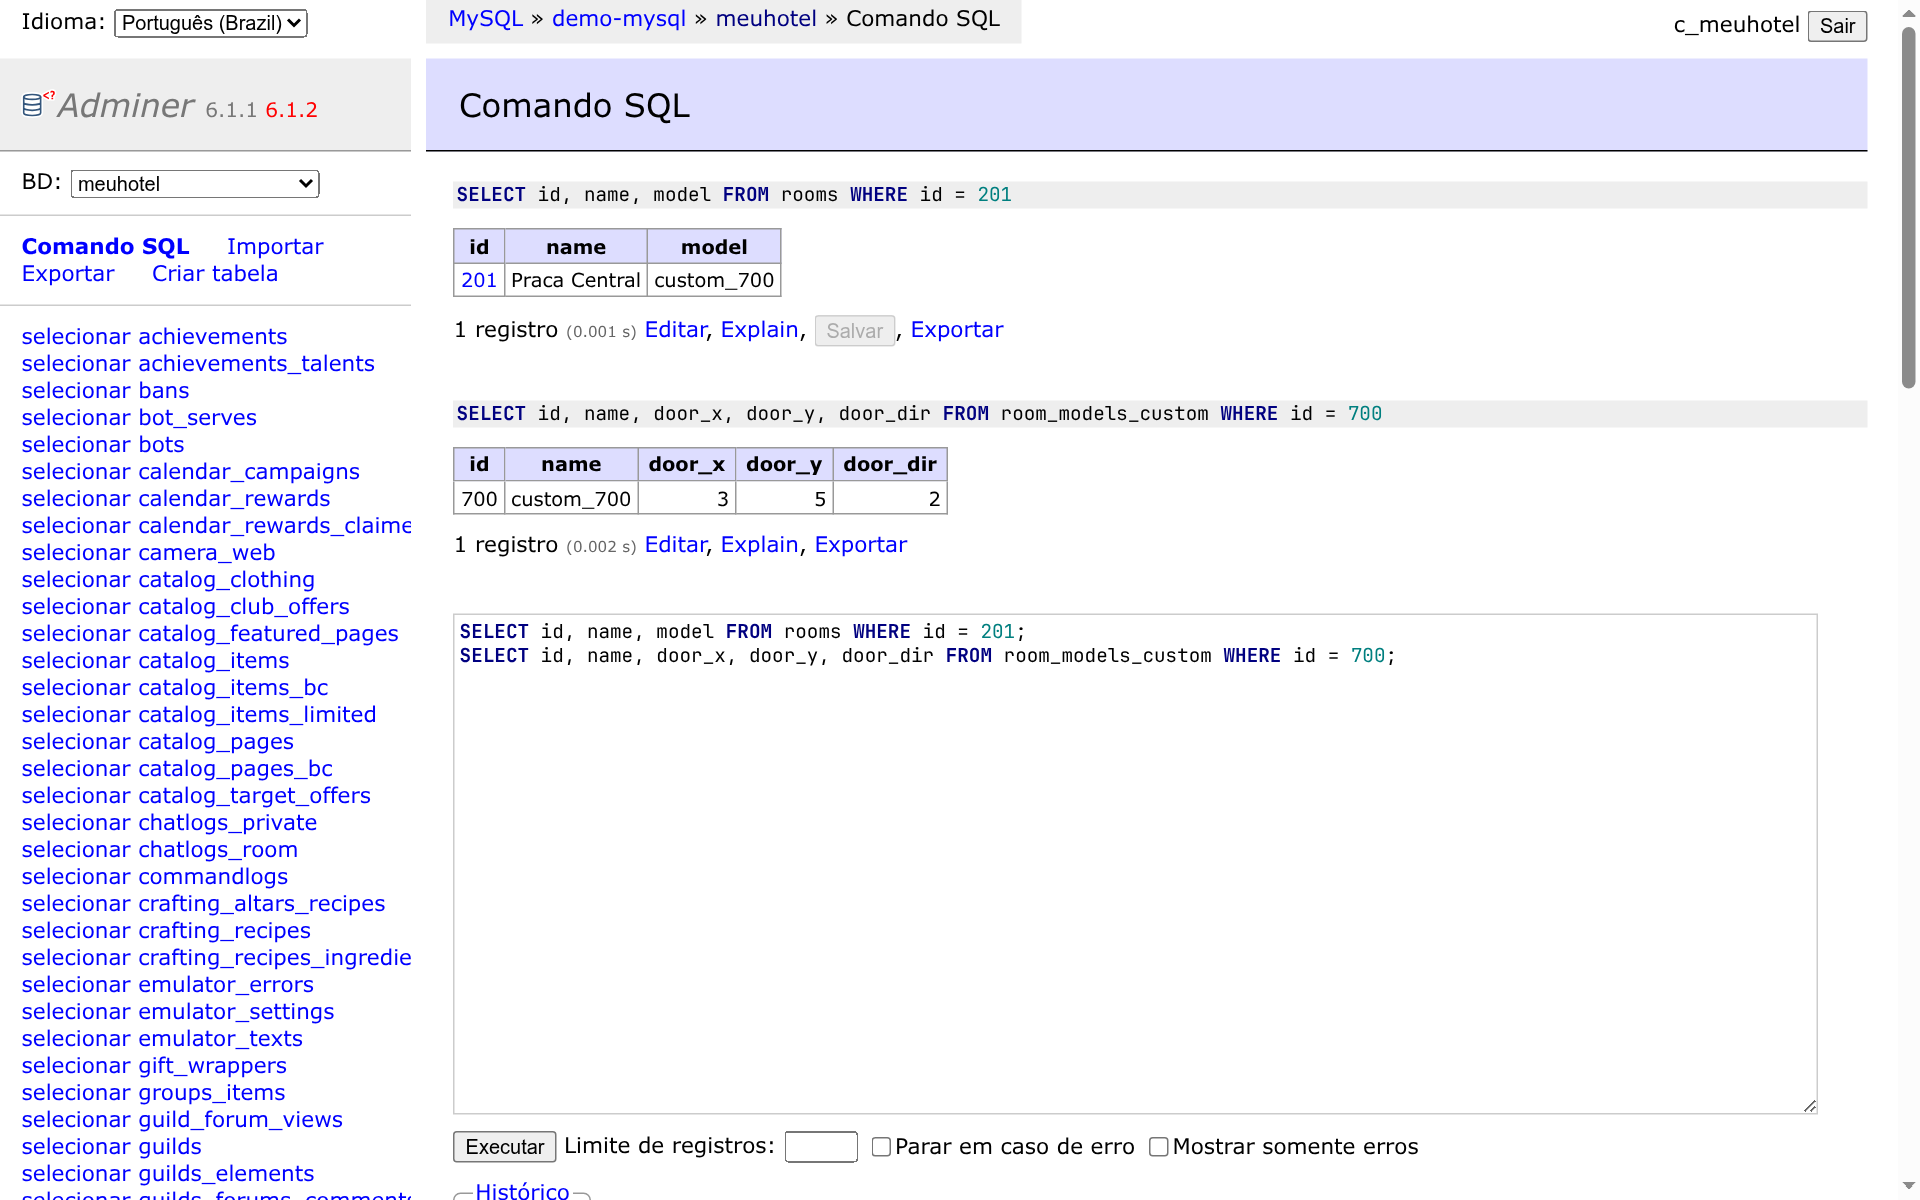Click Exportar link under first query result
The width and height of the screenshot is (1920, 1200).
pos(957,330)
